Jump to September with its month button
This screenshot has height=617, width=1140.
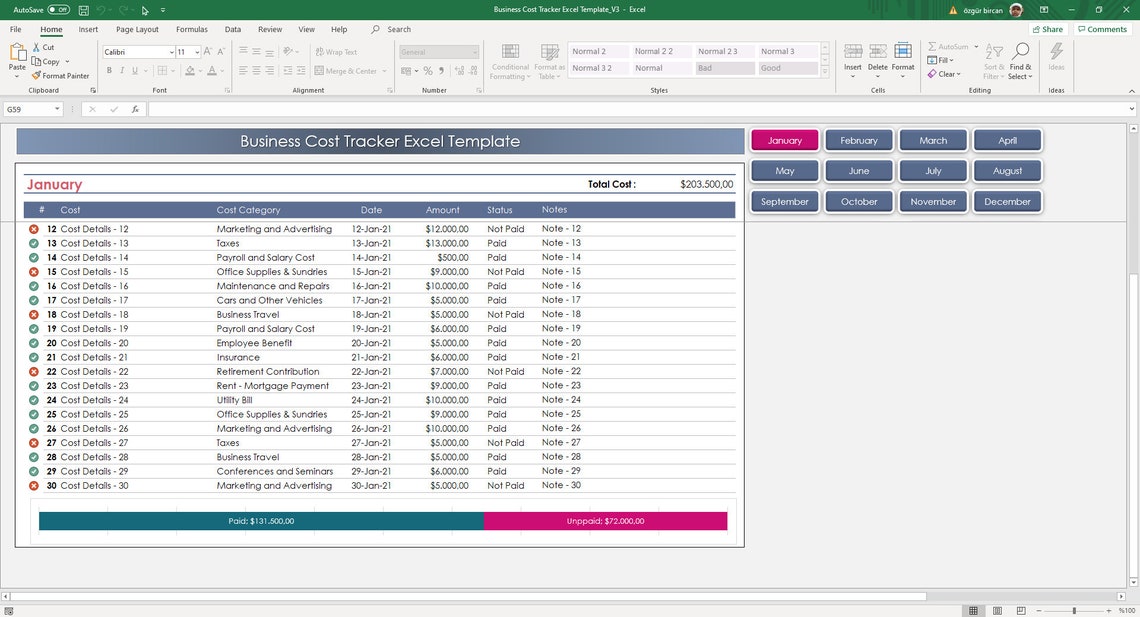(x=784, y=201)
